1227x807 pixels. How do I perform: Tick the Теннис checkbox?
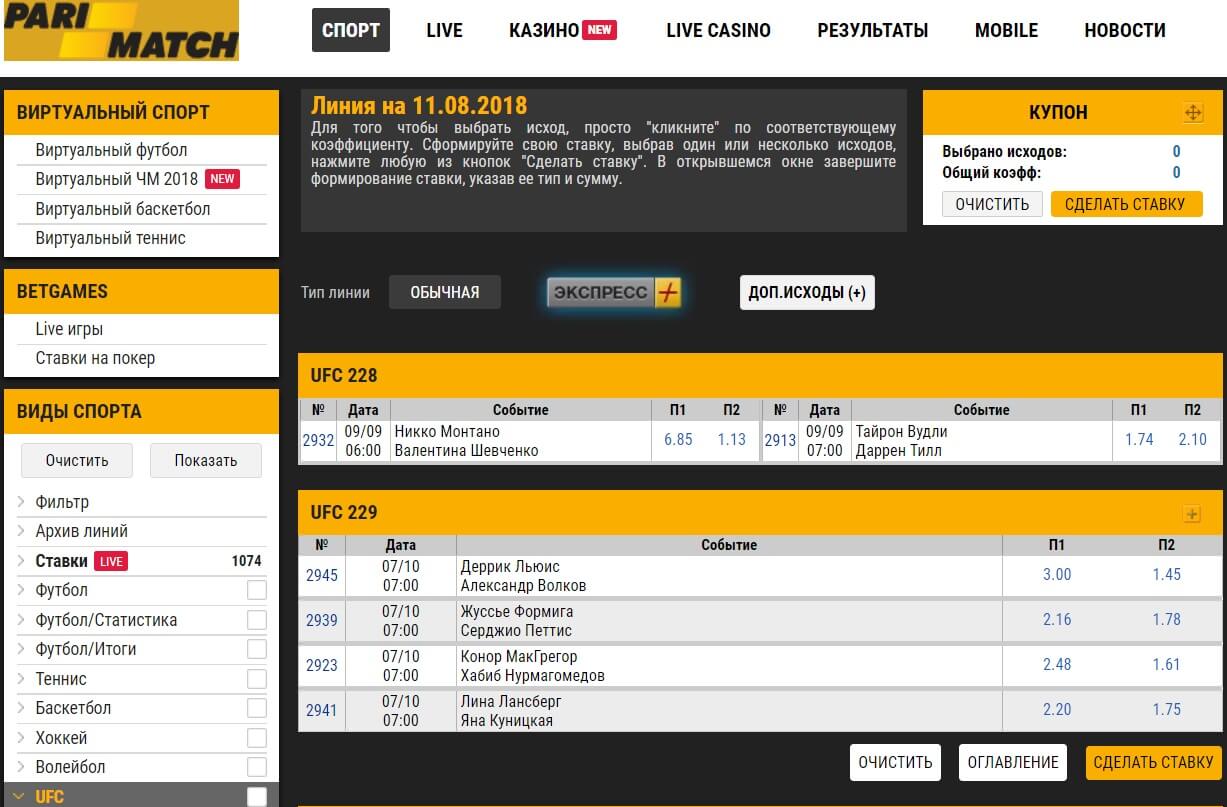pyautogui.click(x=257, y=679)
